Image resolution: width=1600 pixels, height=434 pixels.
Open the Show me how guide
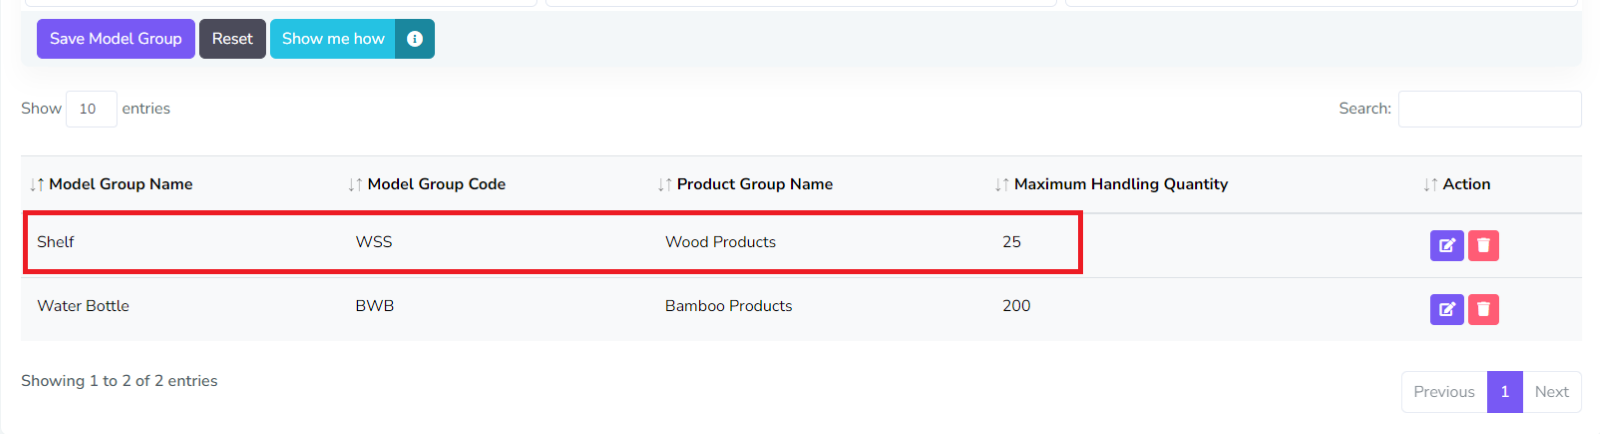[333, 39]
